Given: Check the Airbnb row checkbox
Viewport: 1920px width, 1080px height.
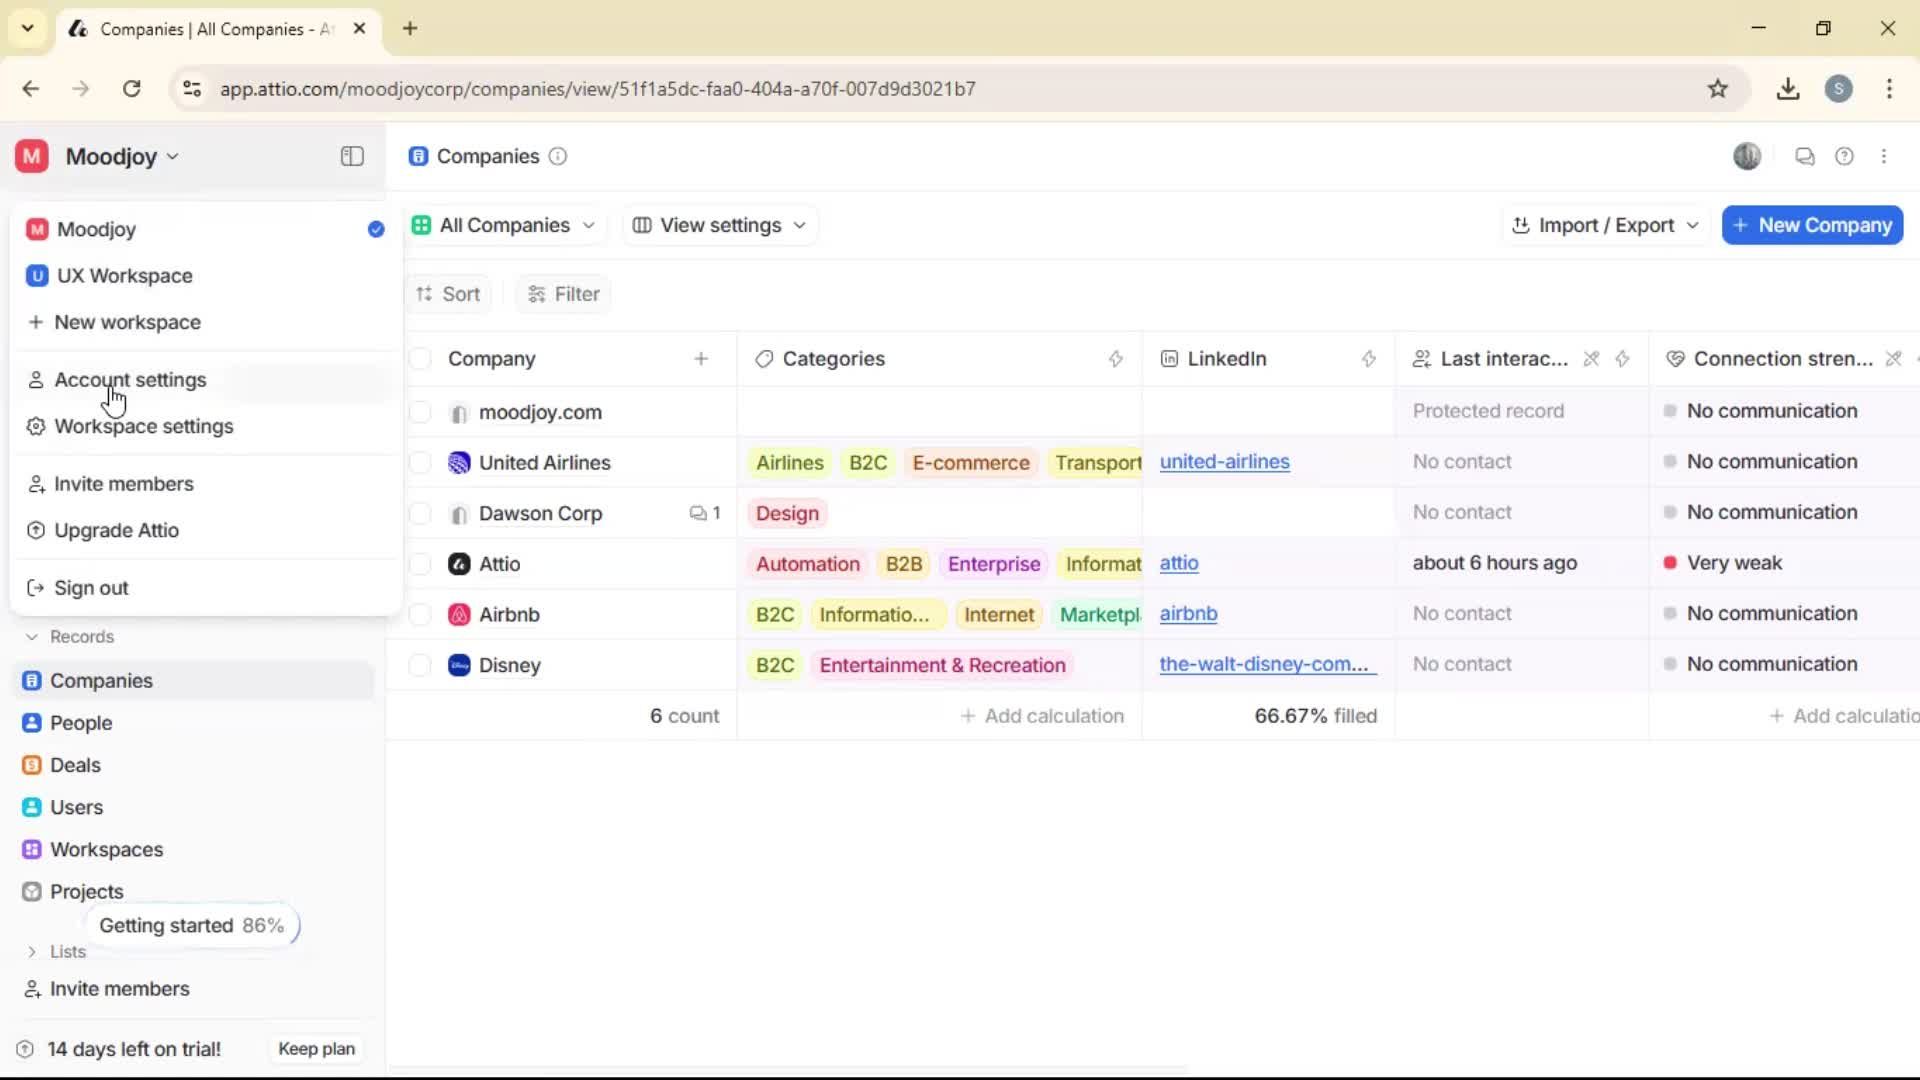Looking at the screenshot, I should 420,614.
